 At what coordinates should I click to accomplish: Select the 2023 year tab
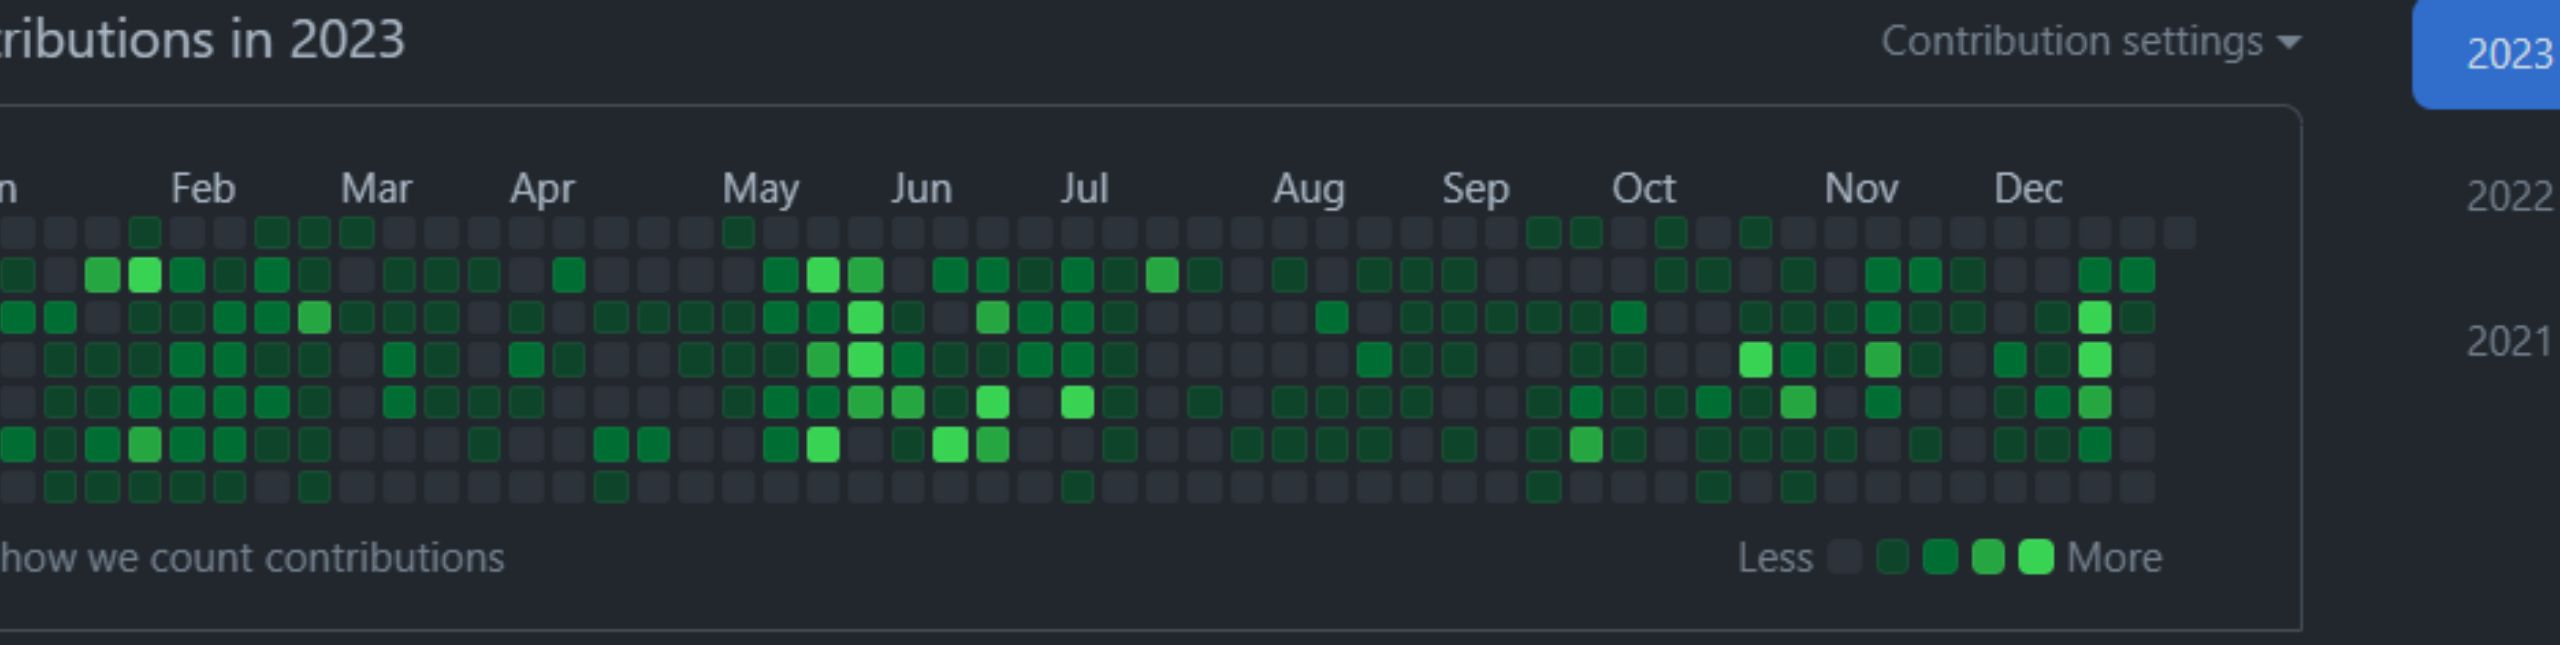pyautogui.click(x=2508, y=54)
